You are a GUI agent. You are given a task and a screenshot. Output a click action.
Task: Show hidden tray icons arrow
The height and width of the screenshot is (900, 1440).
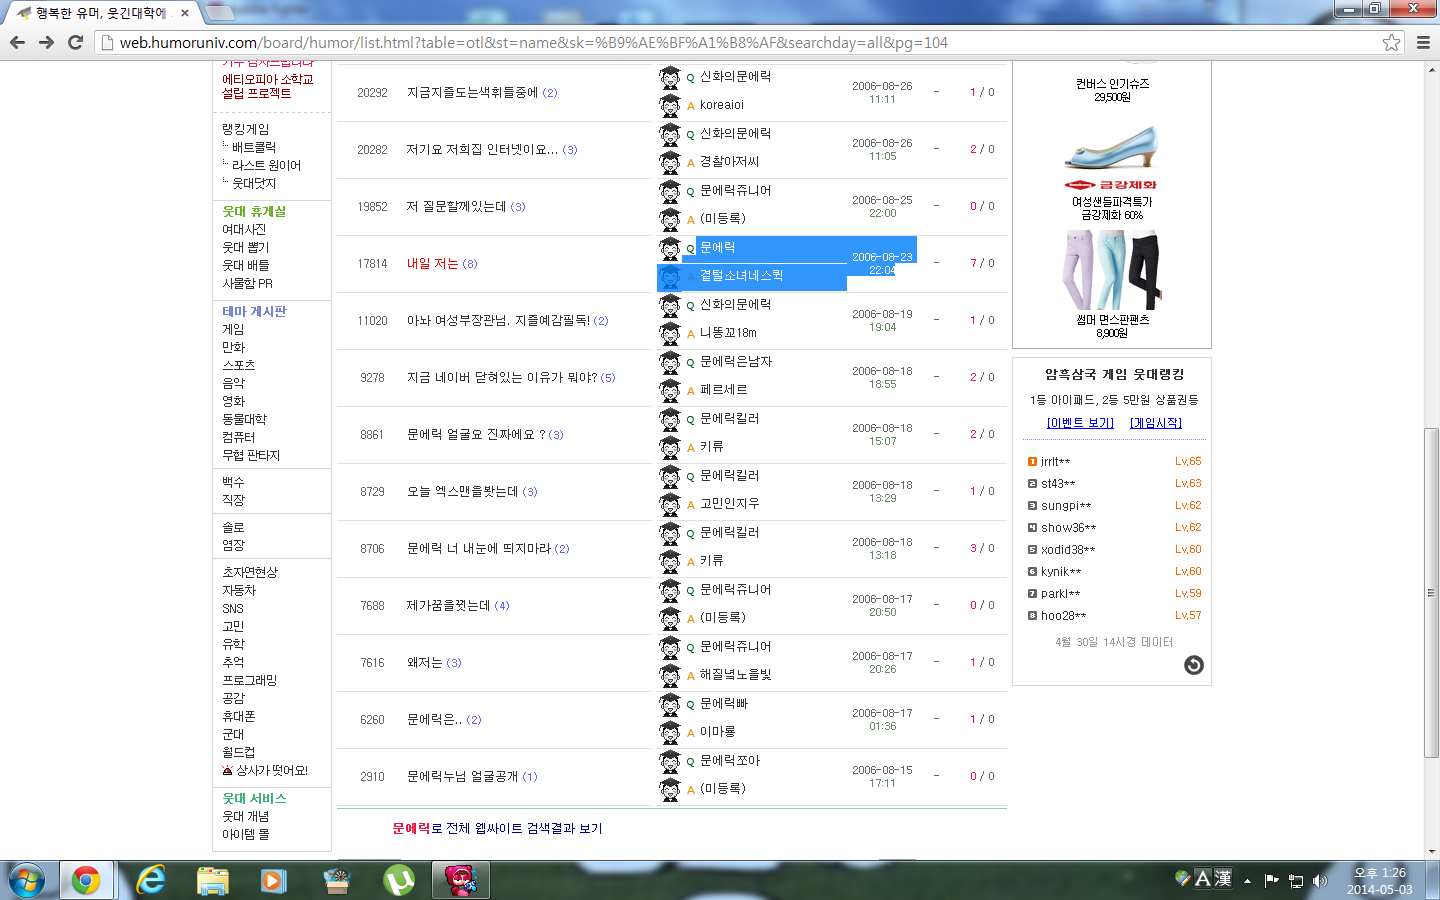pos(1247,881)
